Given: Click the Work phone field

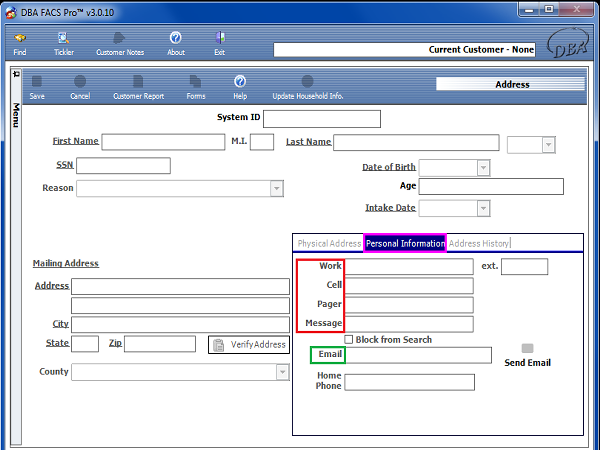Looking at the screenshot, I should coord(409,267).
